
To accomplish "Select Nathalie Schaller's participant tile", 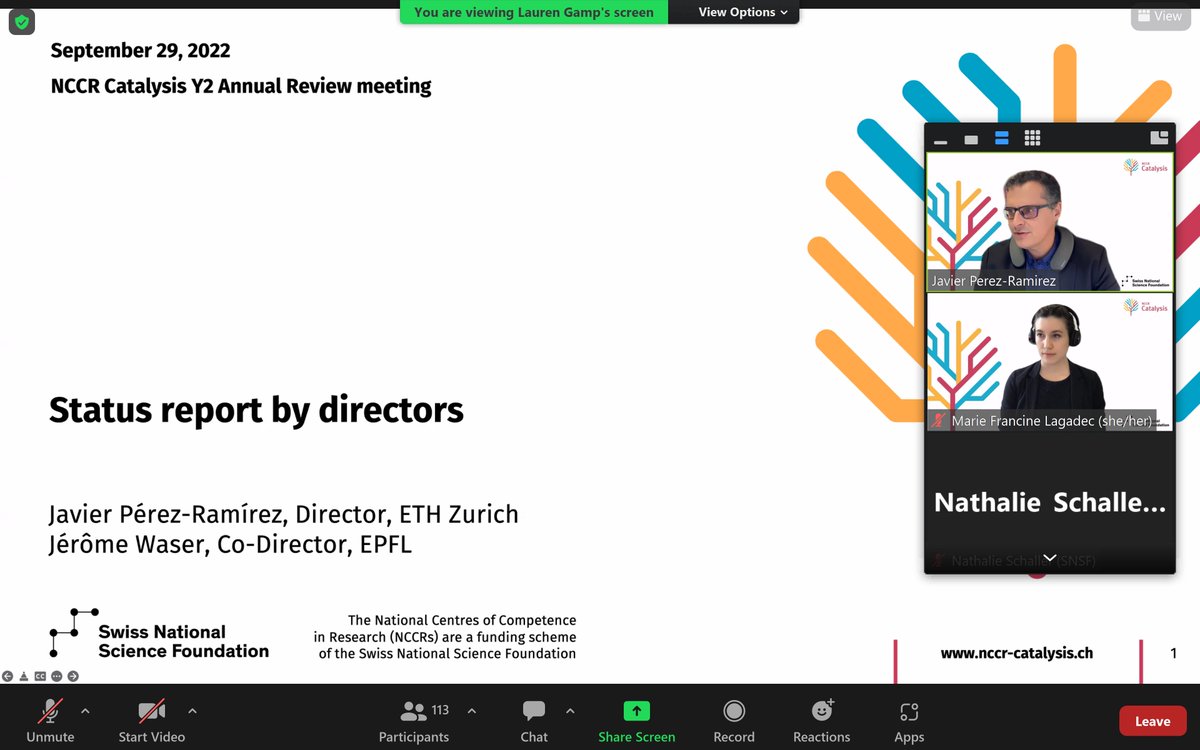I will [1050, 503].
